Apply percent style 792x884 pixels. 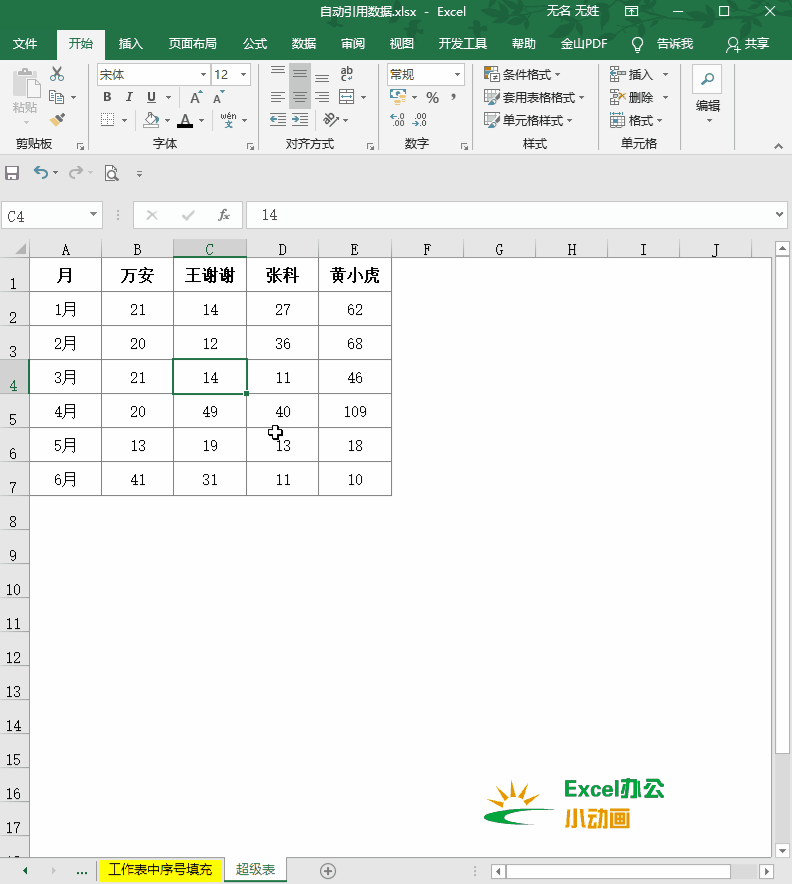pos(432,98)
